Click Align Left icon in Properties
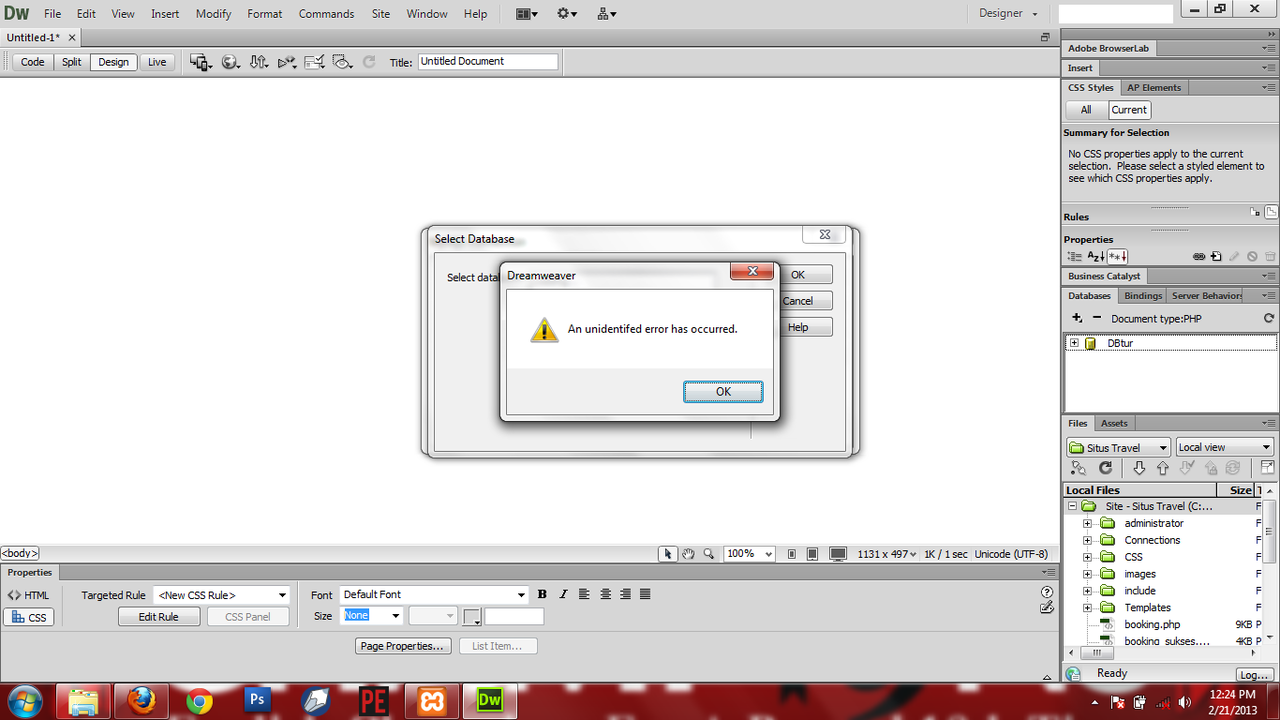This screenshot has height=720, width=1280. pyautogui.click(x=584, y=594)
